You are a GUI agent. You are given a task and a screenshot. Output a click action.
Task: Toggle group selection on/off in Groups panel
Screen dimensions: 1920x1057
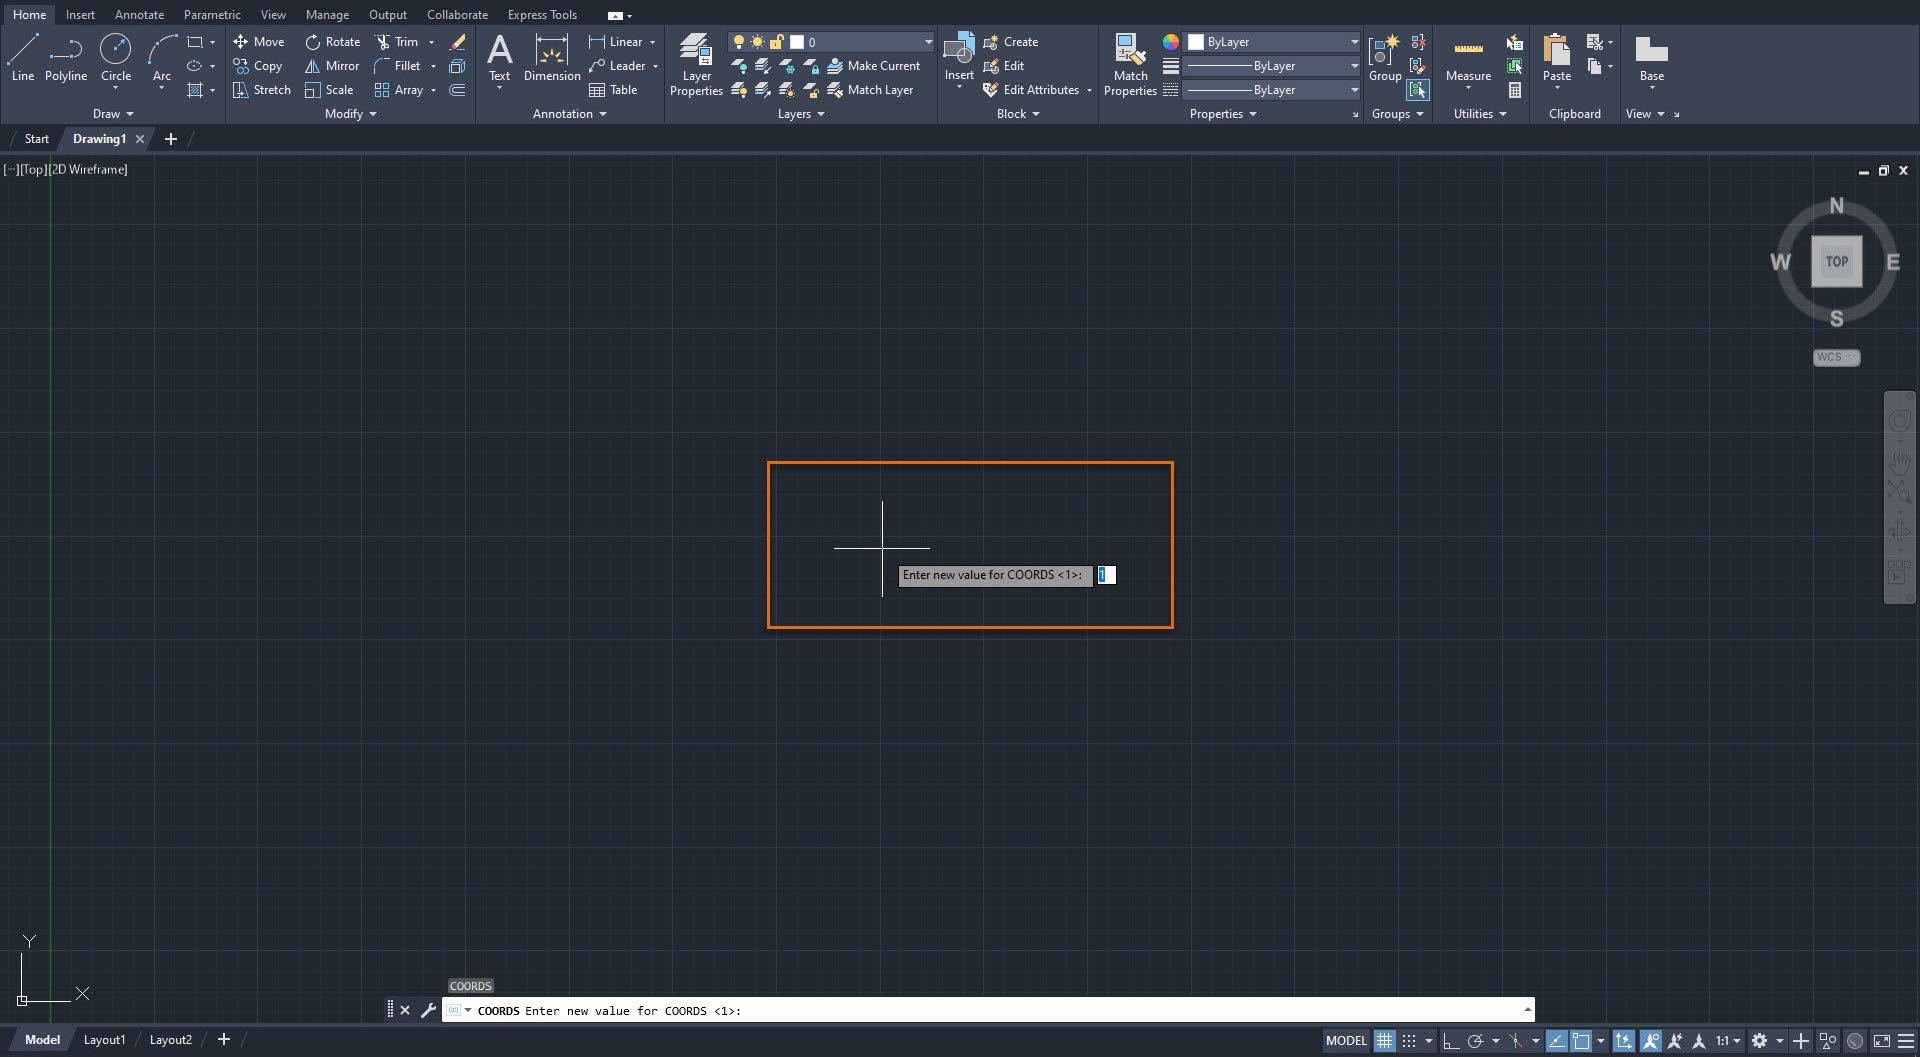(1418, 90)
